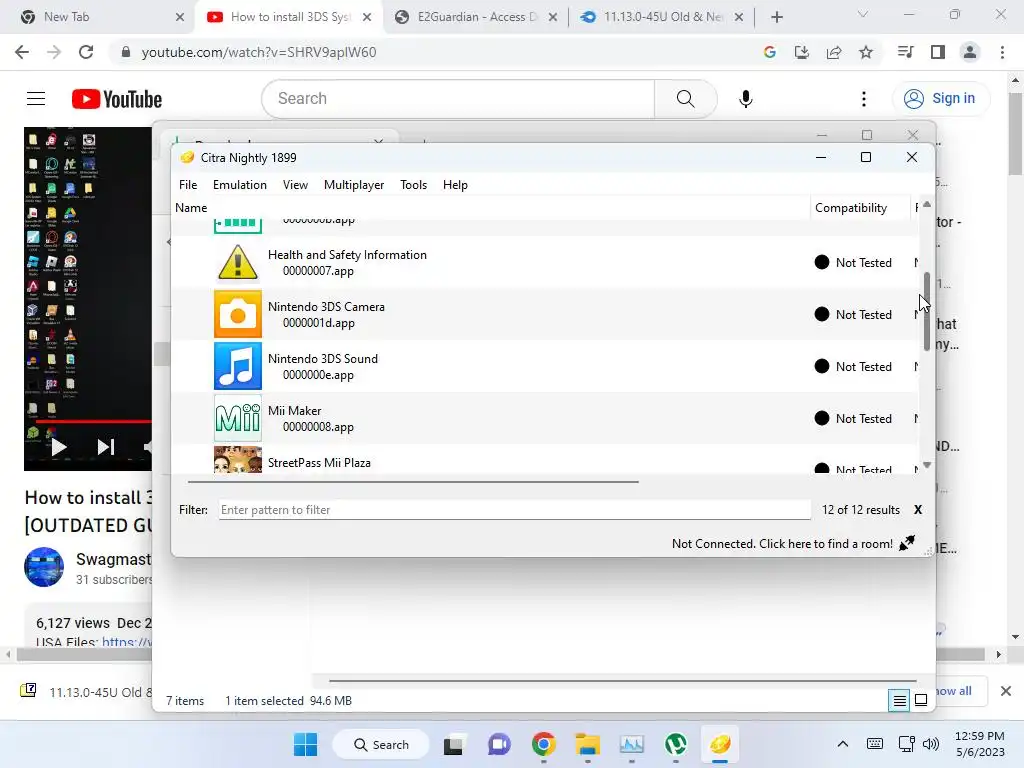Switch to the E2Guardian Access Denied tab

[477, 17]
